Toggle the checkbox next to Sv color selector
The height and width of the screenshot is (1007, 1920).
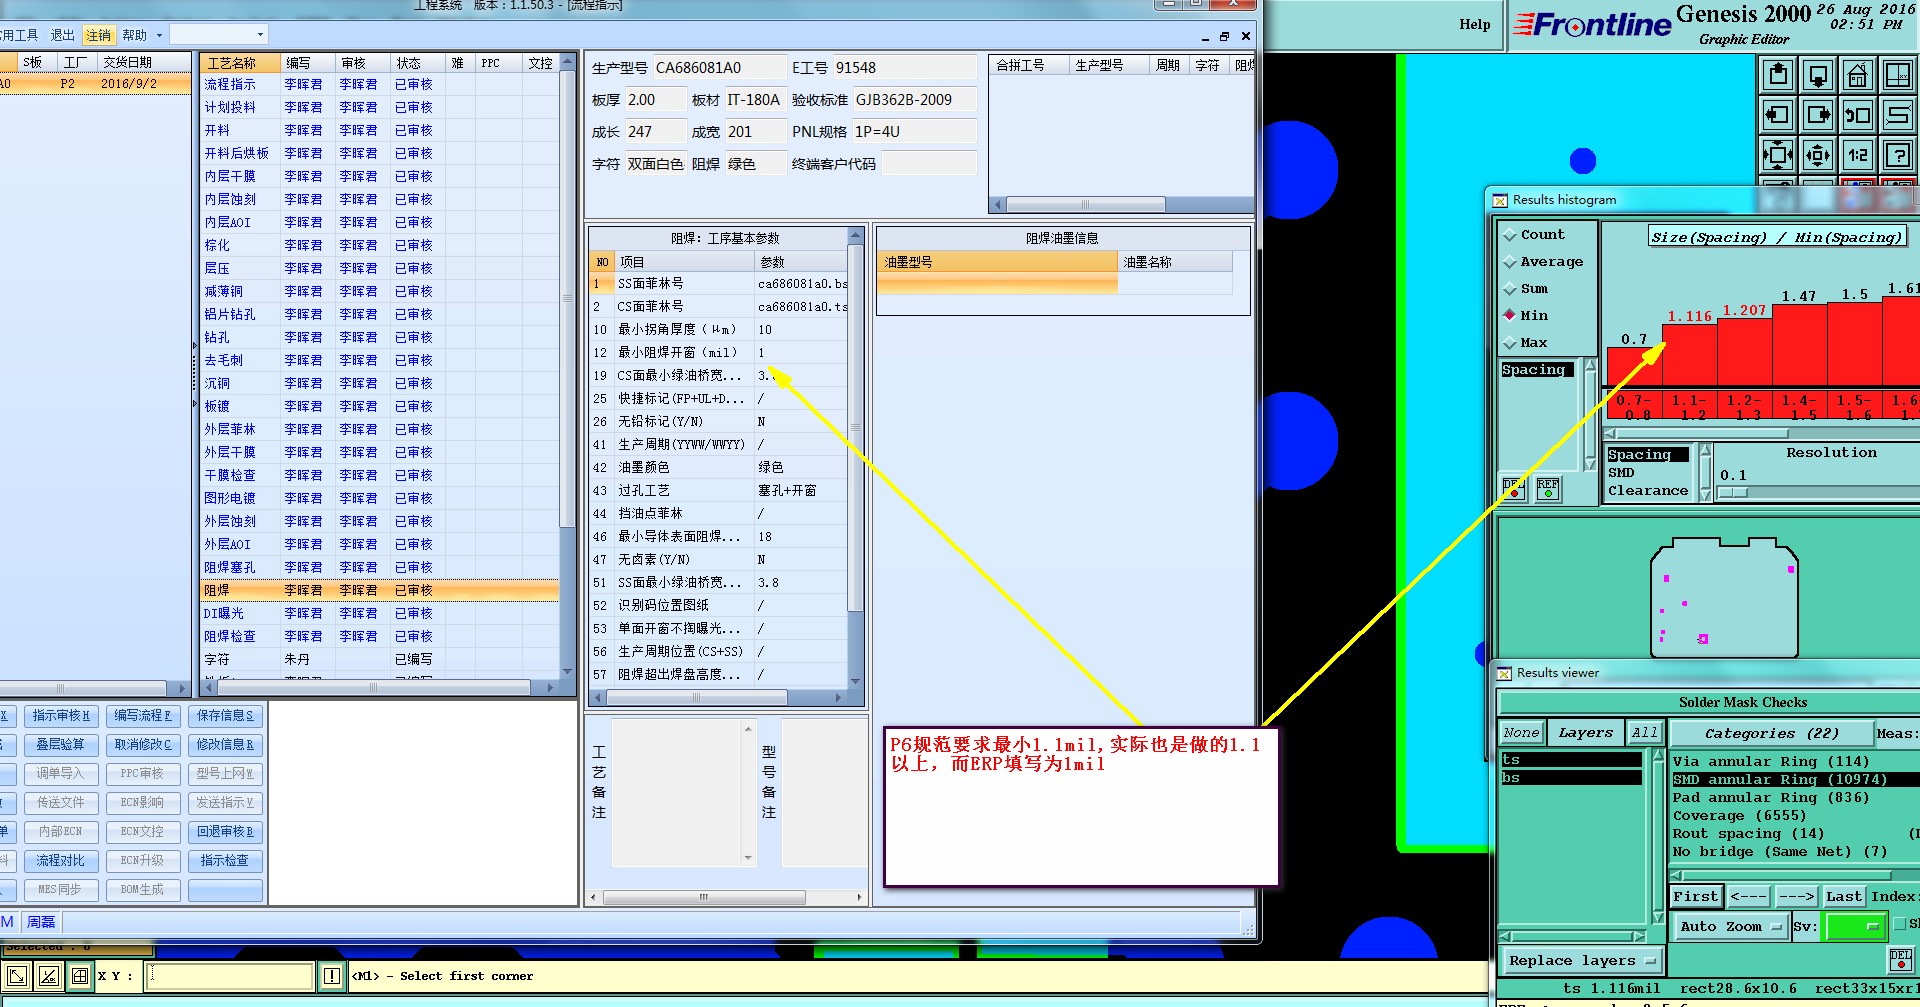click(1900, 925)
